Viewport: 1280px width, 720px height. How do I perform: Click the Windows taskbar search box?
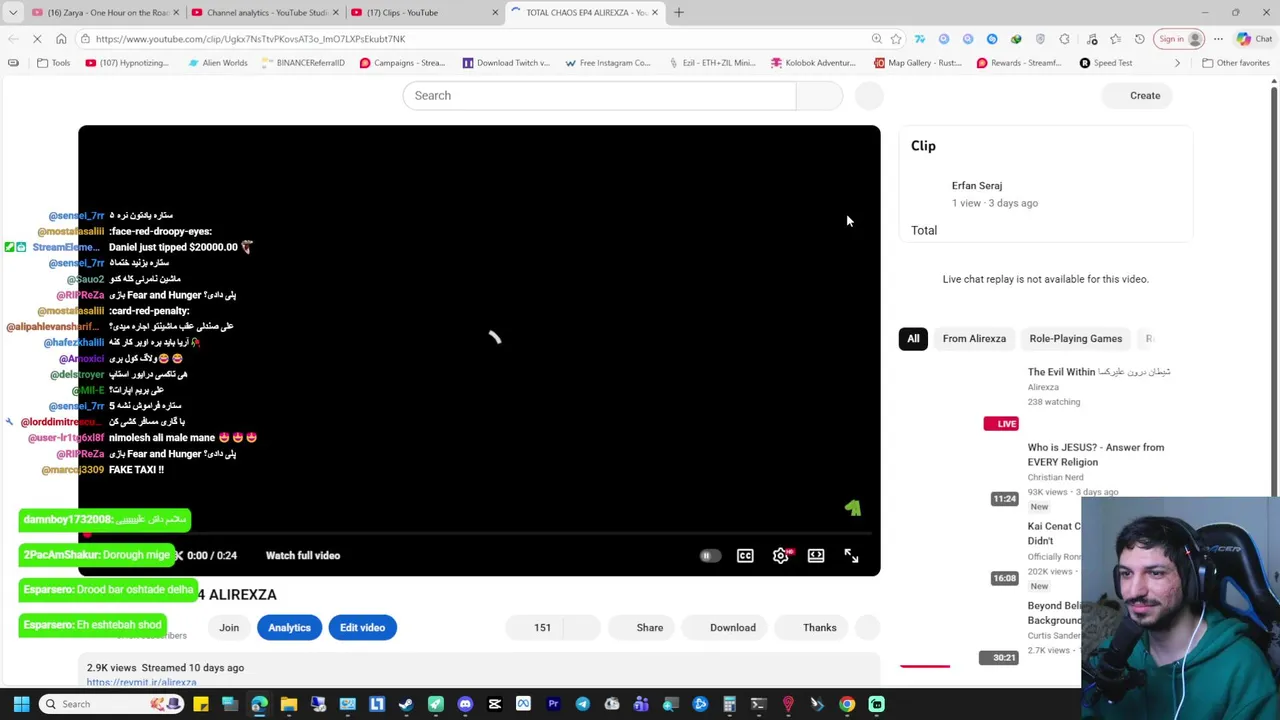pyautogui.click(x=112, y=704)
